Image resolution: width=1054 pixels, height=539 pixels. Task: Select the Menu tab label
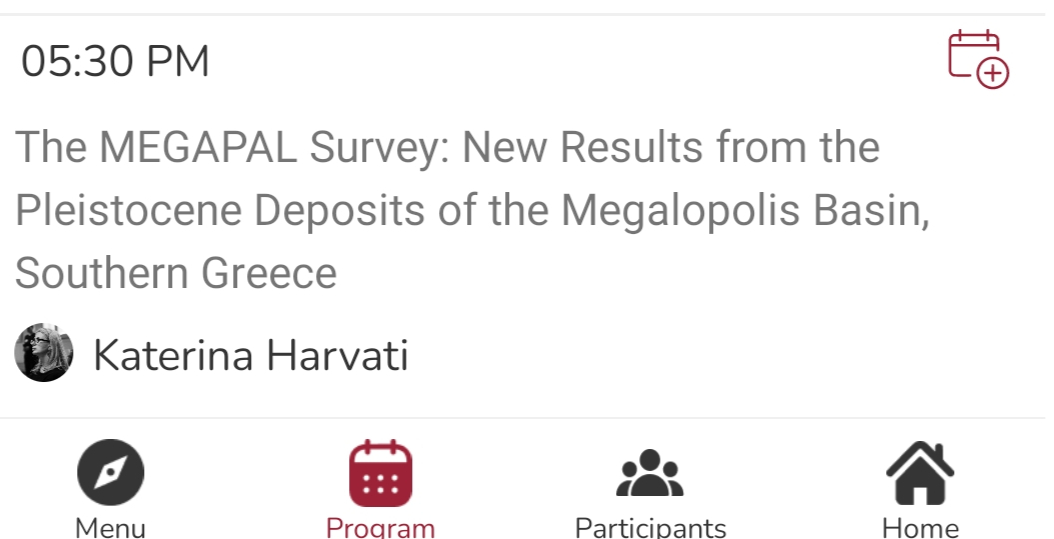click(x=111, y=527)
